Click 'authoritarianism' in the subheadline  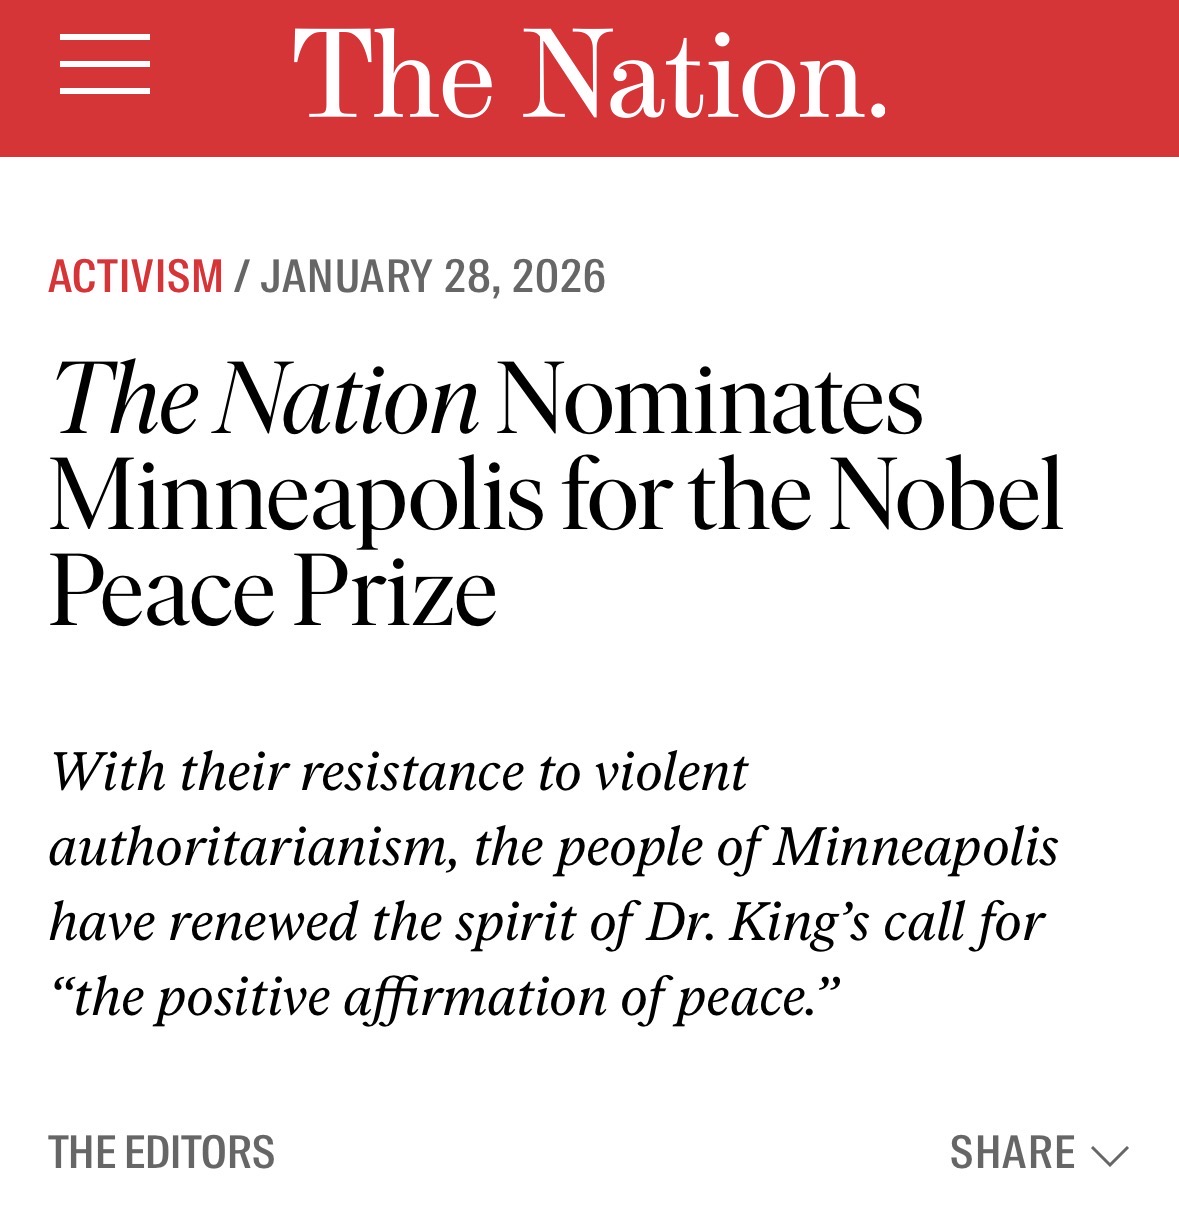[253, 848]
